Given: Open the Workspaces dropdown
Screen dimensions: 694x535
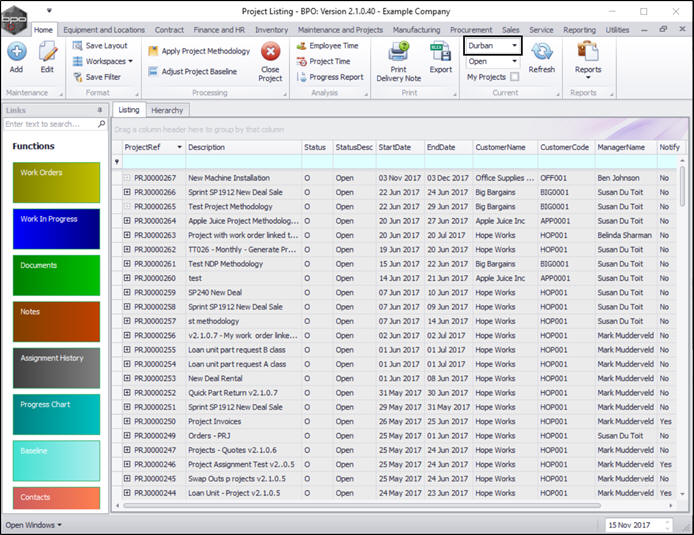Looking at the screenshot, I should pyautogui.click(x=105, y=61).
